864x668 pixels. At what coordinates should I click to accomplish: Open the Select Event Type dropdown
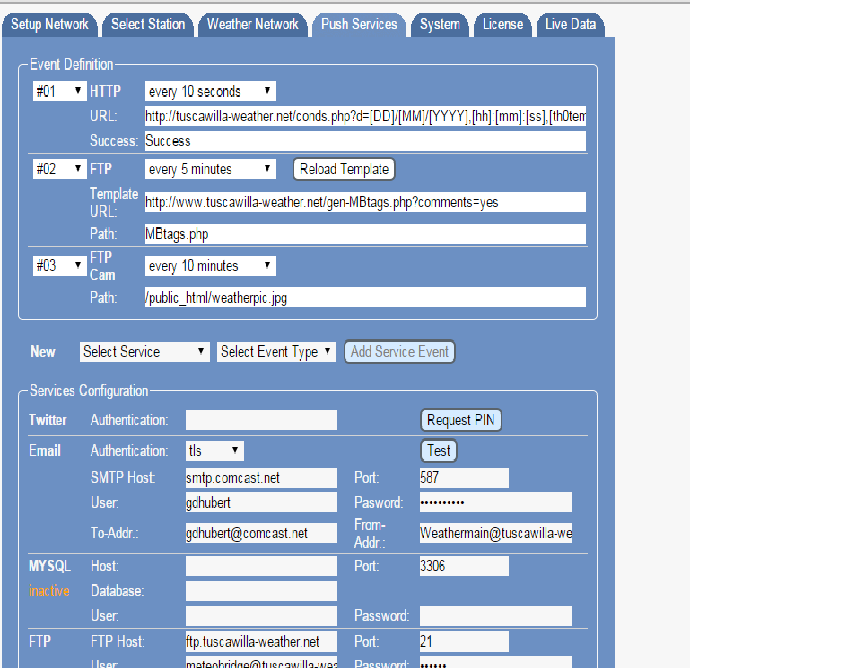pyautogui.click(x=276, y=352)
